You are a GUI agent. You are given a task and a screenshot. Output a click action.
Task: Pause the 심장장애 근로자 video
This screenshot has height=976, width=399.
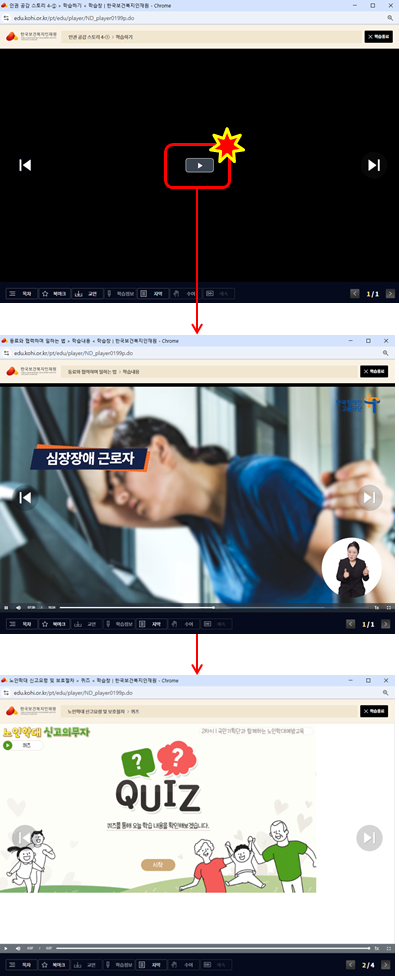click(x=6, y=607)
